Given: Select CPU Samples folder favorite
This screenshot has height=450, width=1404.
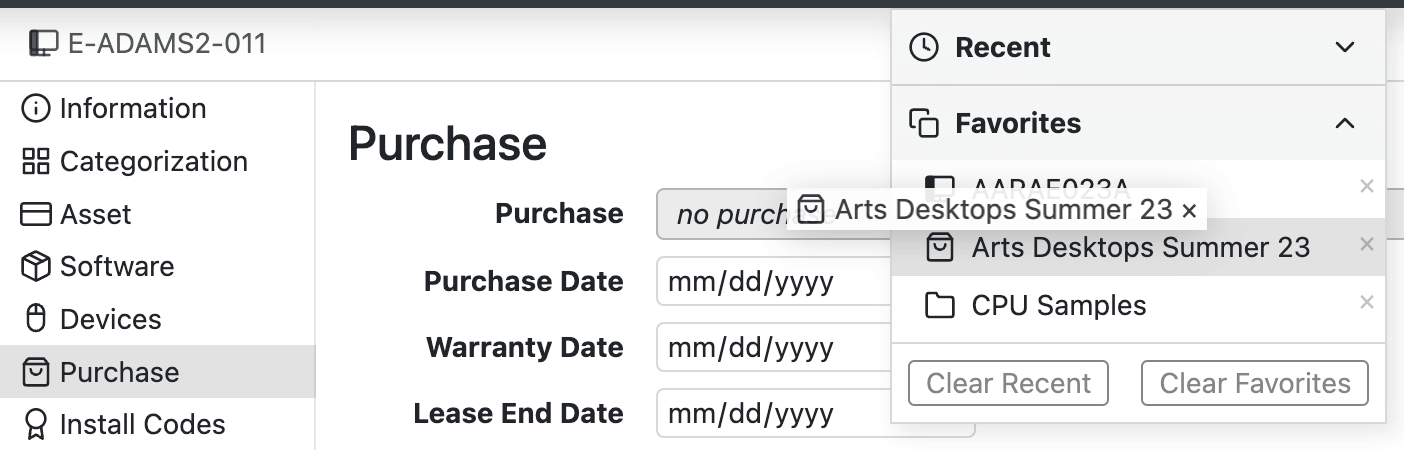Looking at the screenshot, I should (x=1058, y=305).
